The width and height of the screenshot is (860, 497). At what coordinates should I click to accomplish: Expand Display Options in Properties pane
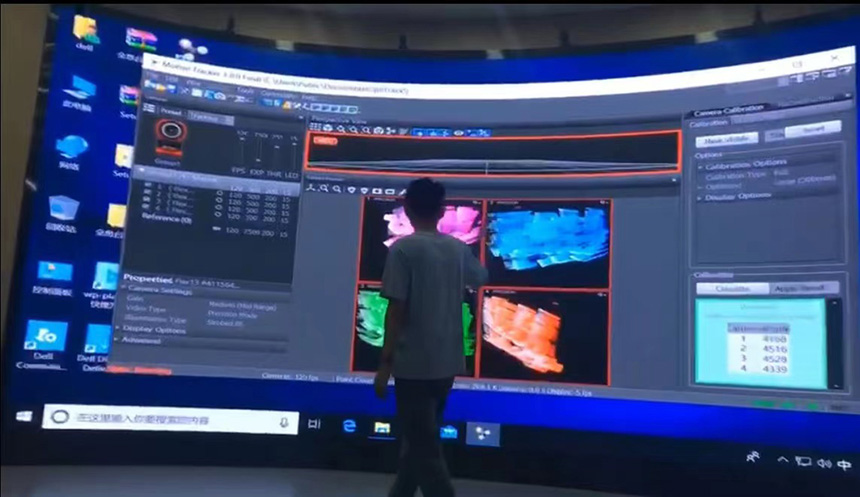[x=118, y=327]
